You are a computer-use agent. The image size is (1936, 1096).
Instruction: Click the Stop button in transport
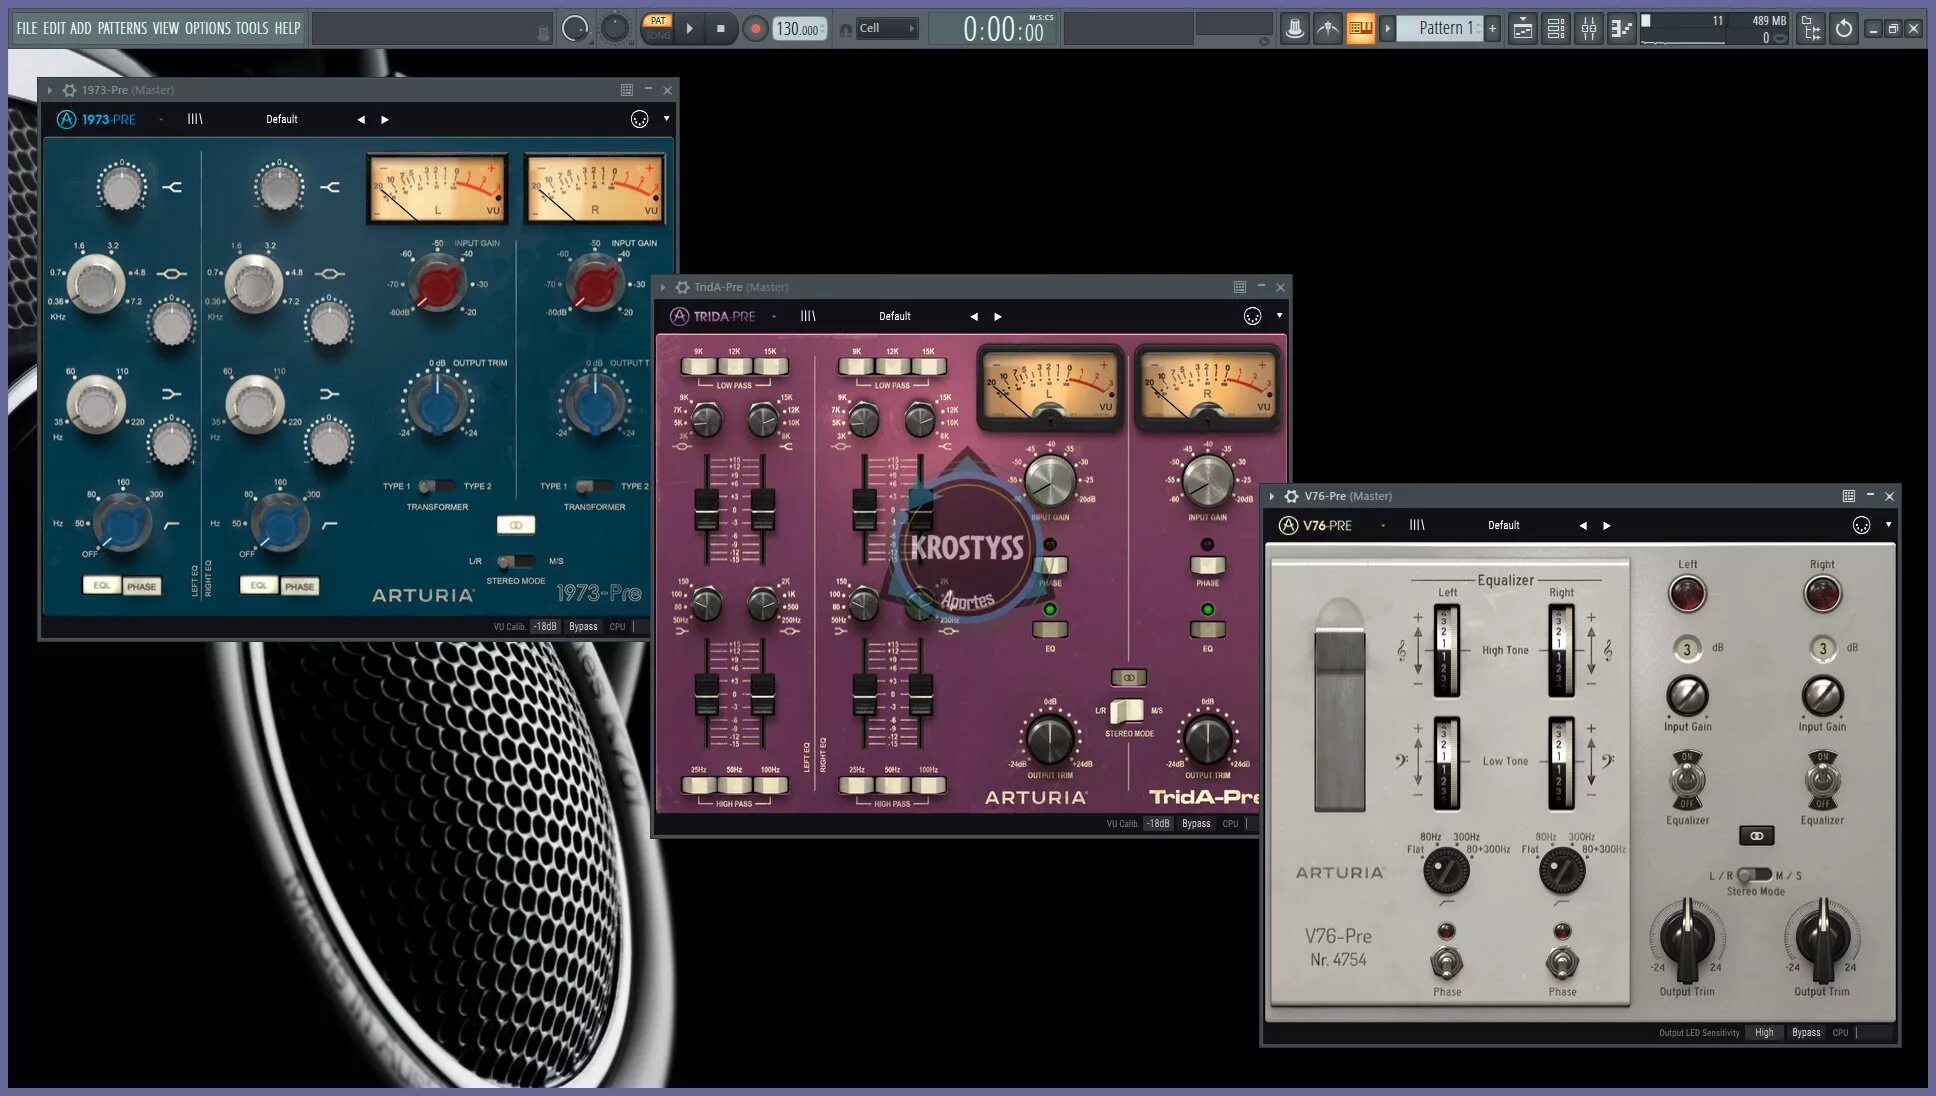coord(721,29)
